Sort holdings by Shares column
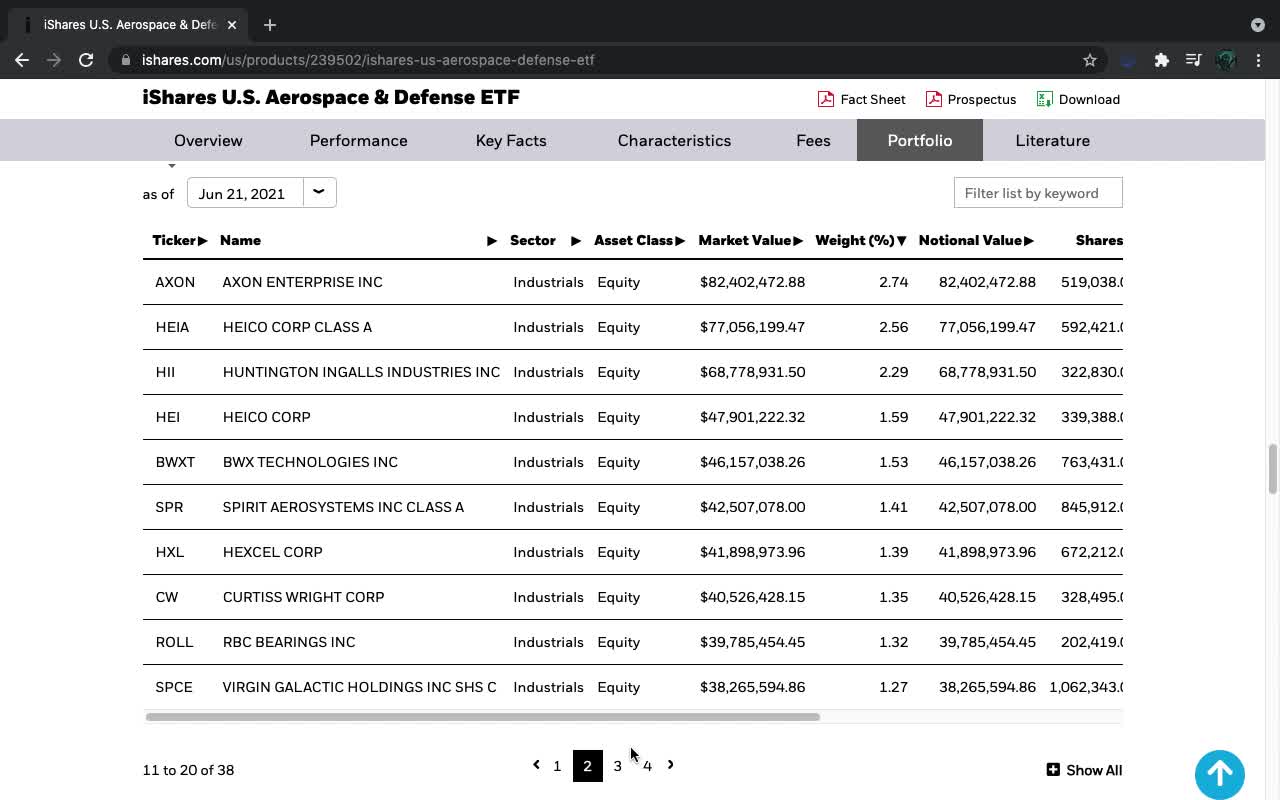This screenshot has width=1280, height=800. coord(1099,240)
